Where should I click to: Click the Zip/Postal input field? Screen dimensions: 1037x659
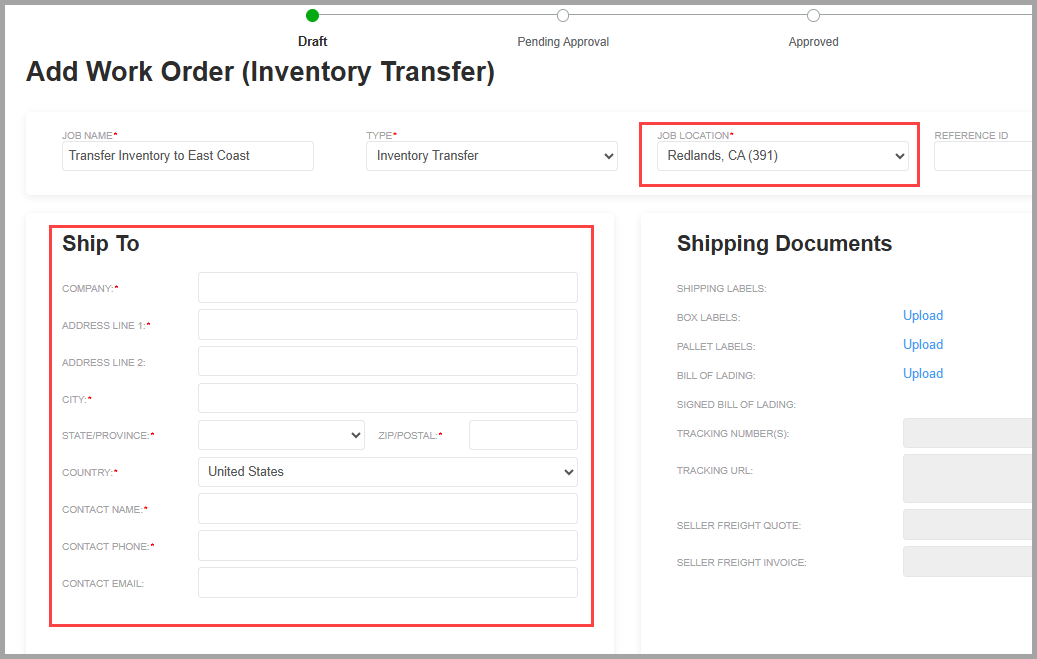coord(523,435)
